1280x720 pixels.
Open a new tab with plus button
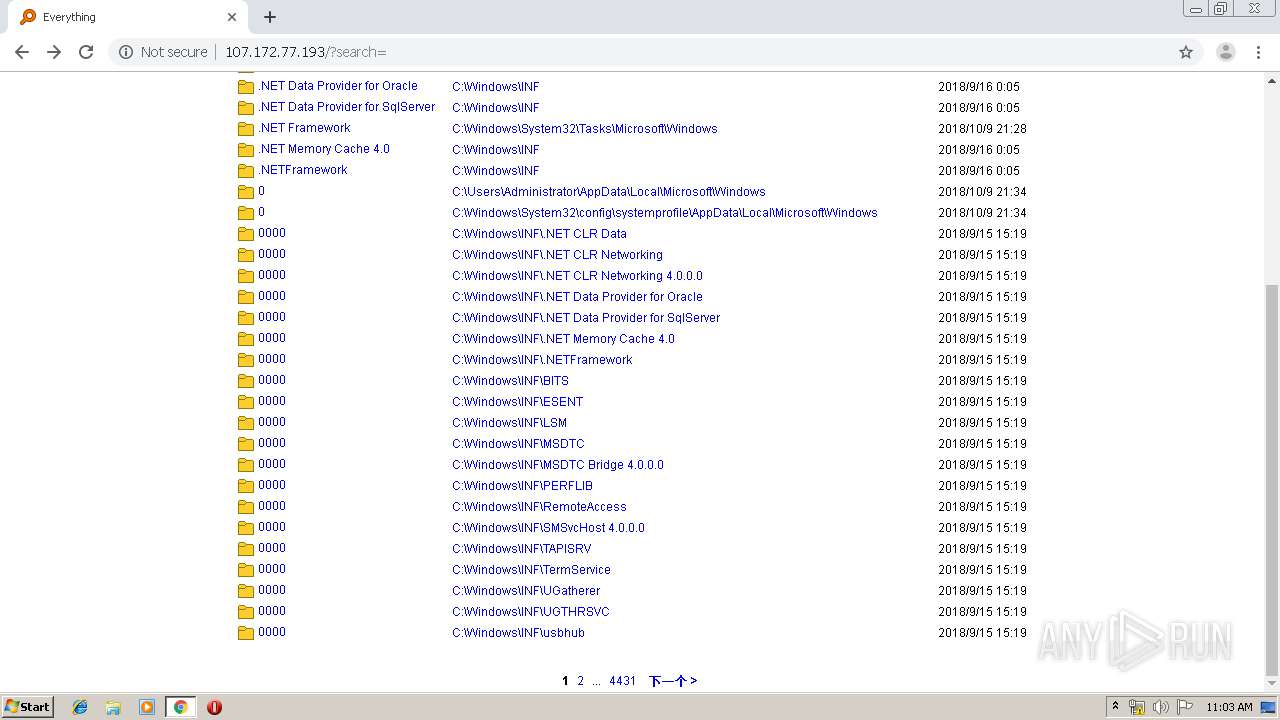[x=270, y=17]
